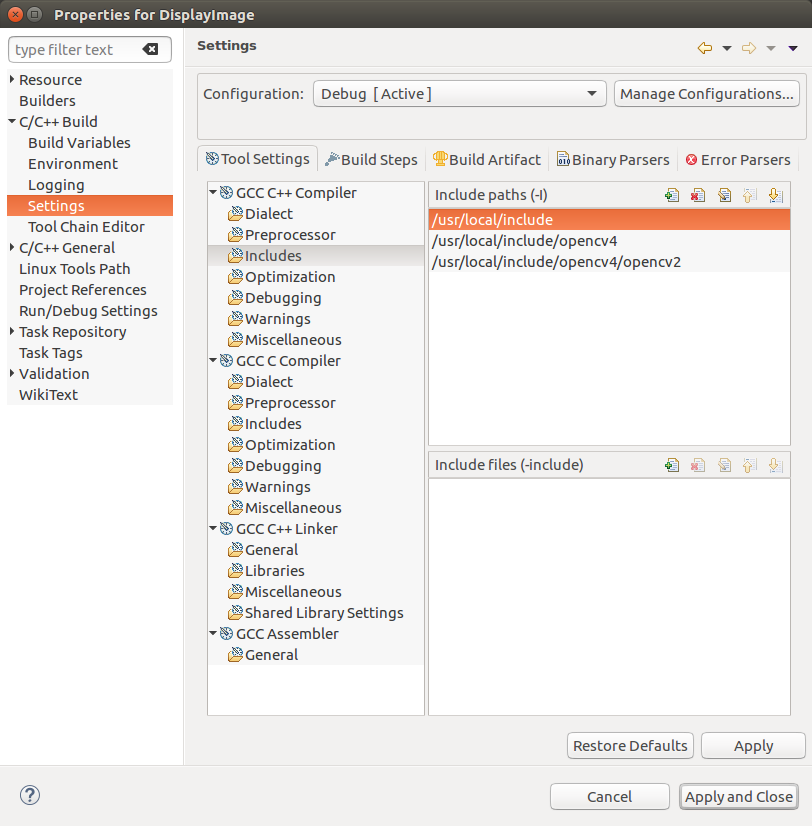Open help via the question mark icon
The height and width of the screenshot is (826, 812).
(30, 795)
